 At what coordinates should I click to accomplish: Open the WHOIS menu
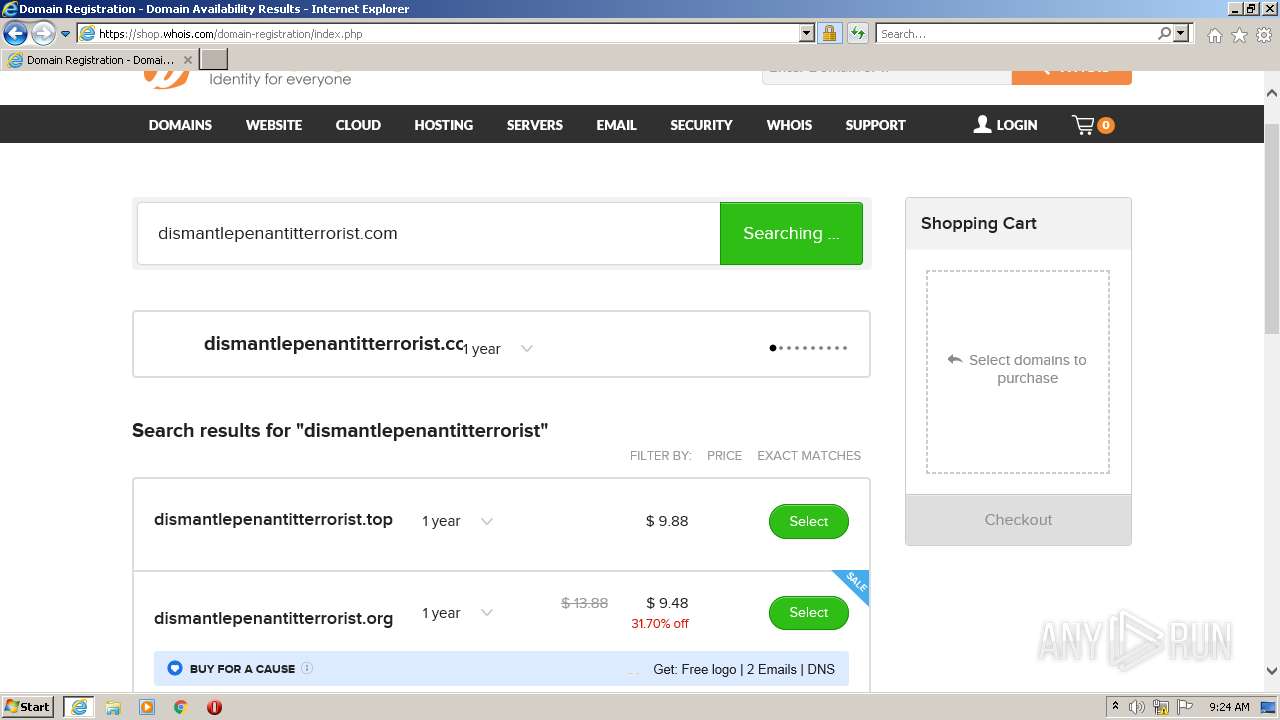click(789, 125)
